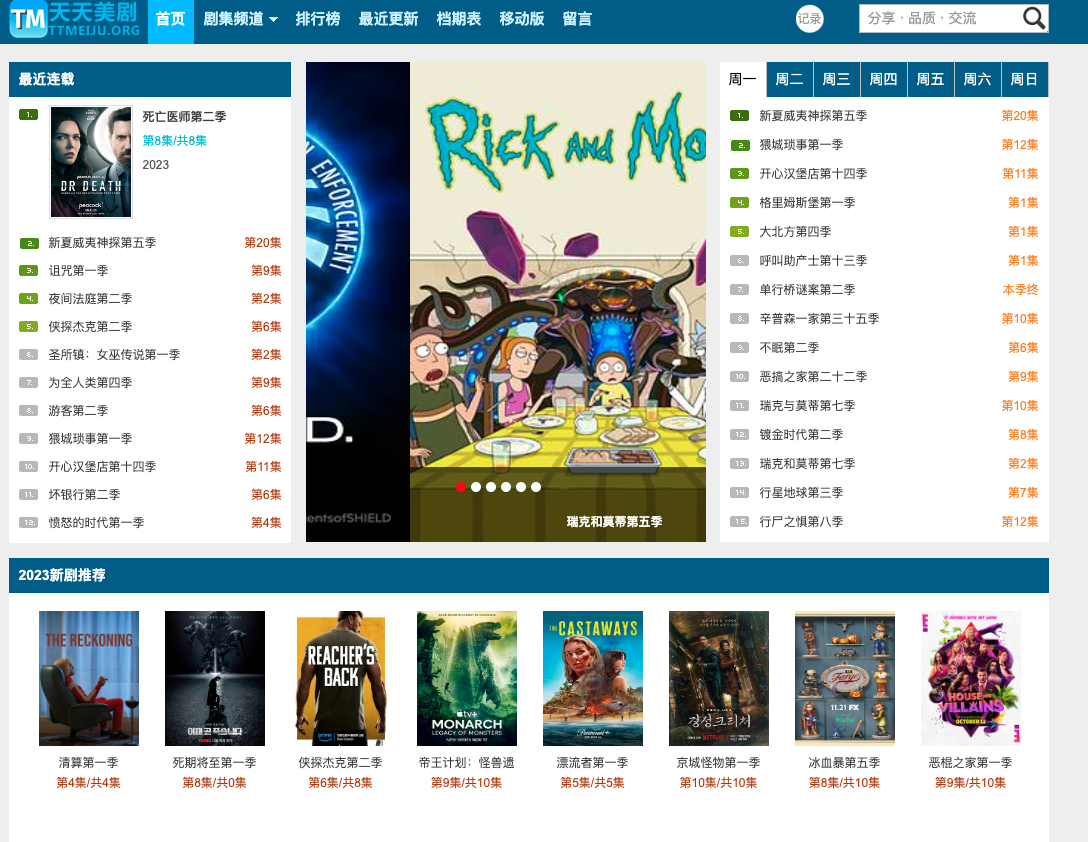Open the Dr Death poster thumbnail

click(91, 162)
